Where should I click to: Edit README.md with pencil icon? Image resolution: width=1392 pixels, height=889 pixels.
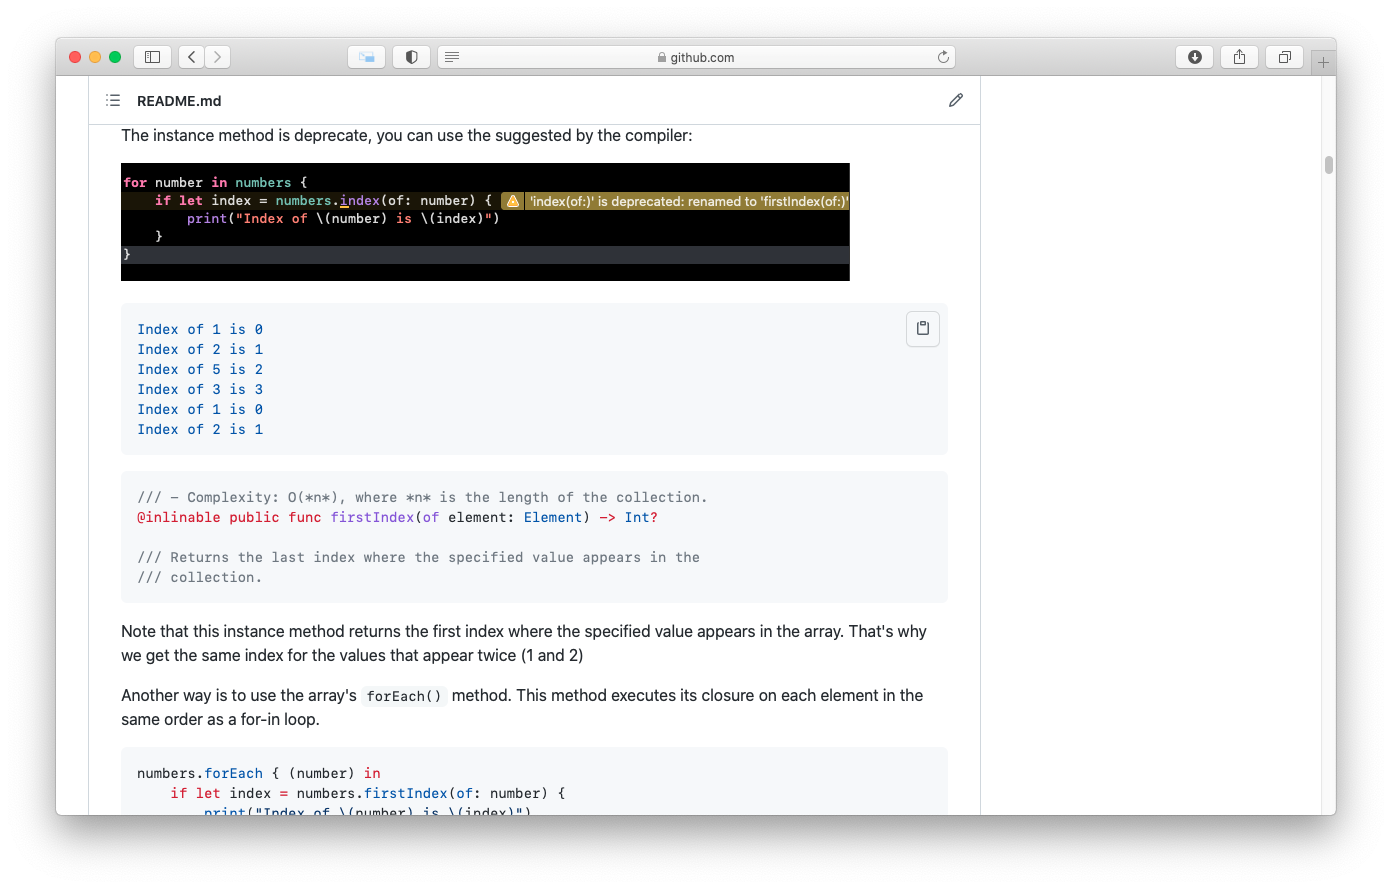(956, 100)
